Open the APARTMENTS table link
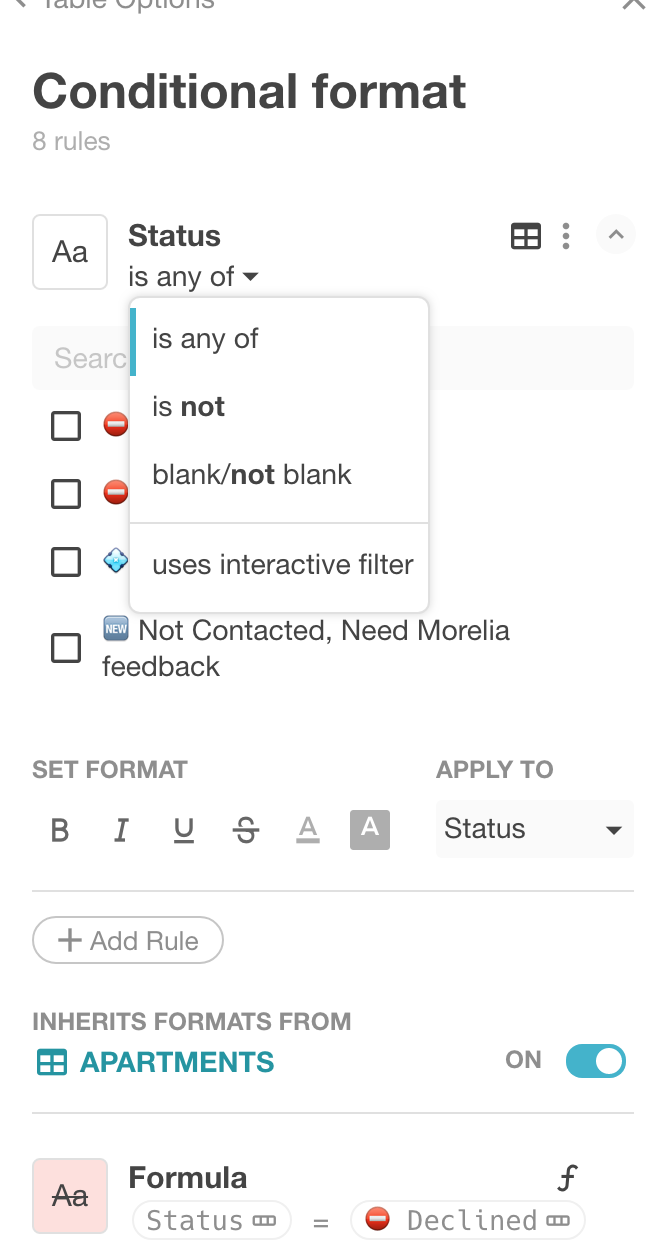Screen dimensions: 658x1258 tap(176, 1062)
